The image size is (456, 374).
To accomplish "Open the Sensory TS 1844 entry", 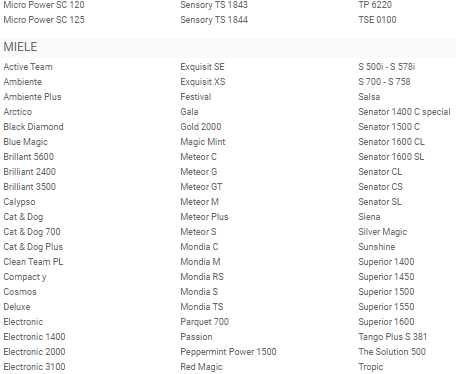I will pos(214,20).
